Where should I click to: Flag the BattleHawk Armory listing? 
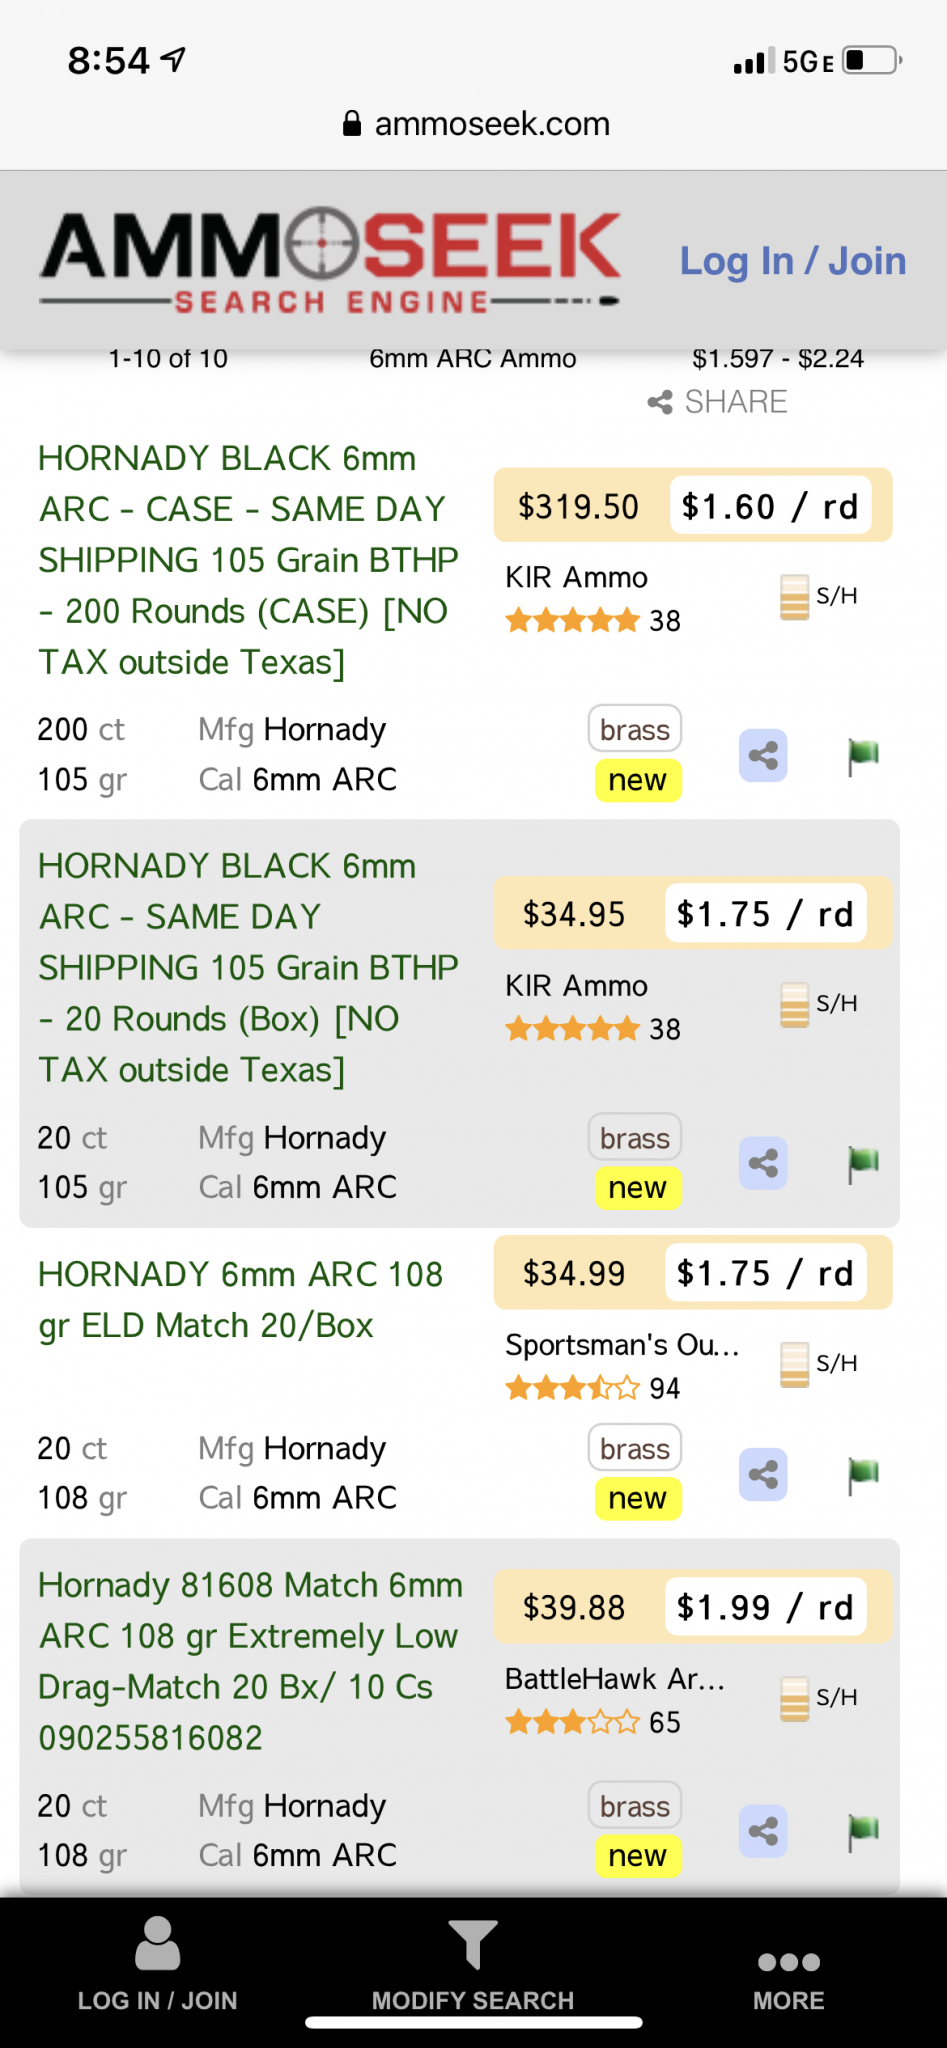point(863,1831)
